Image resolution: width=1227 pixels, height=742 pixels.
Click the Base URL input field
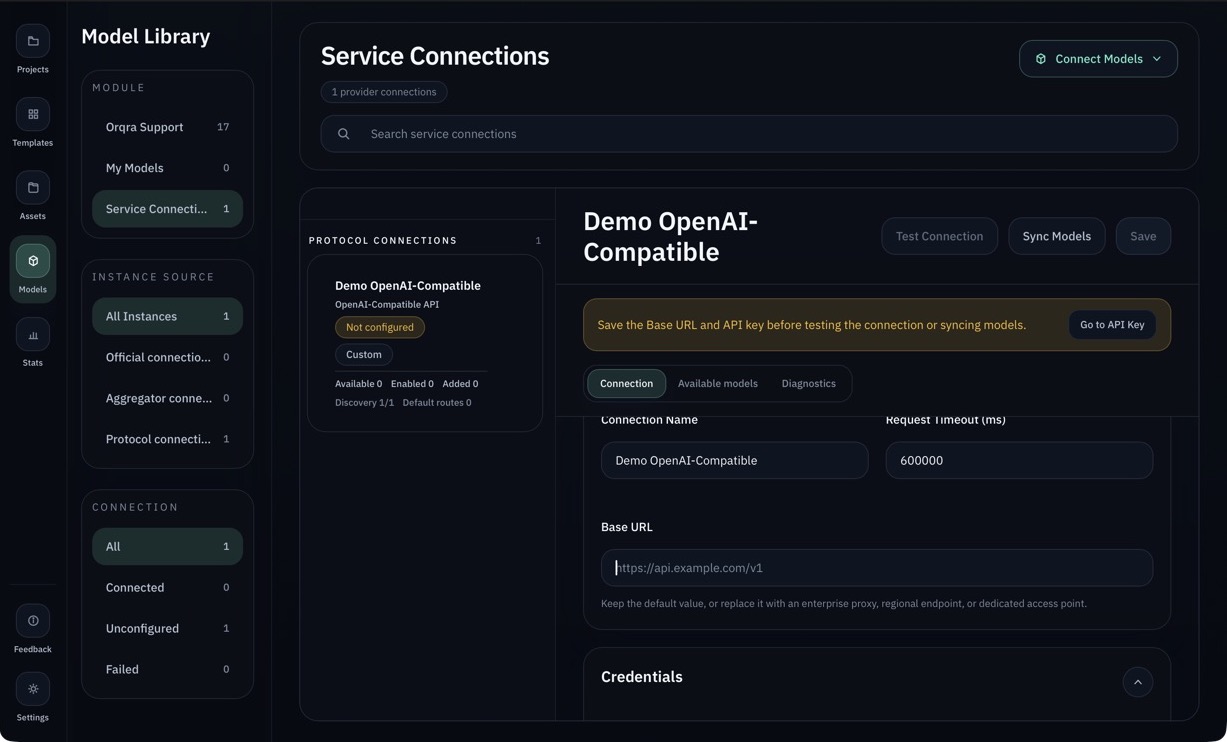coord(876,568)
